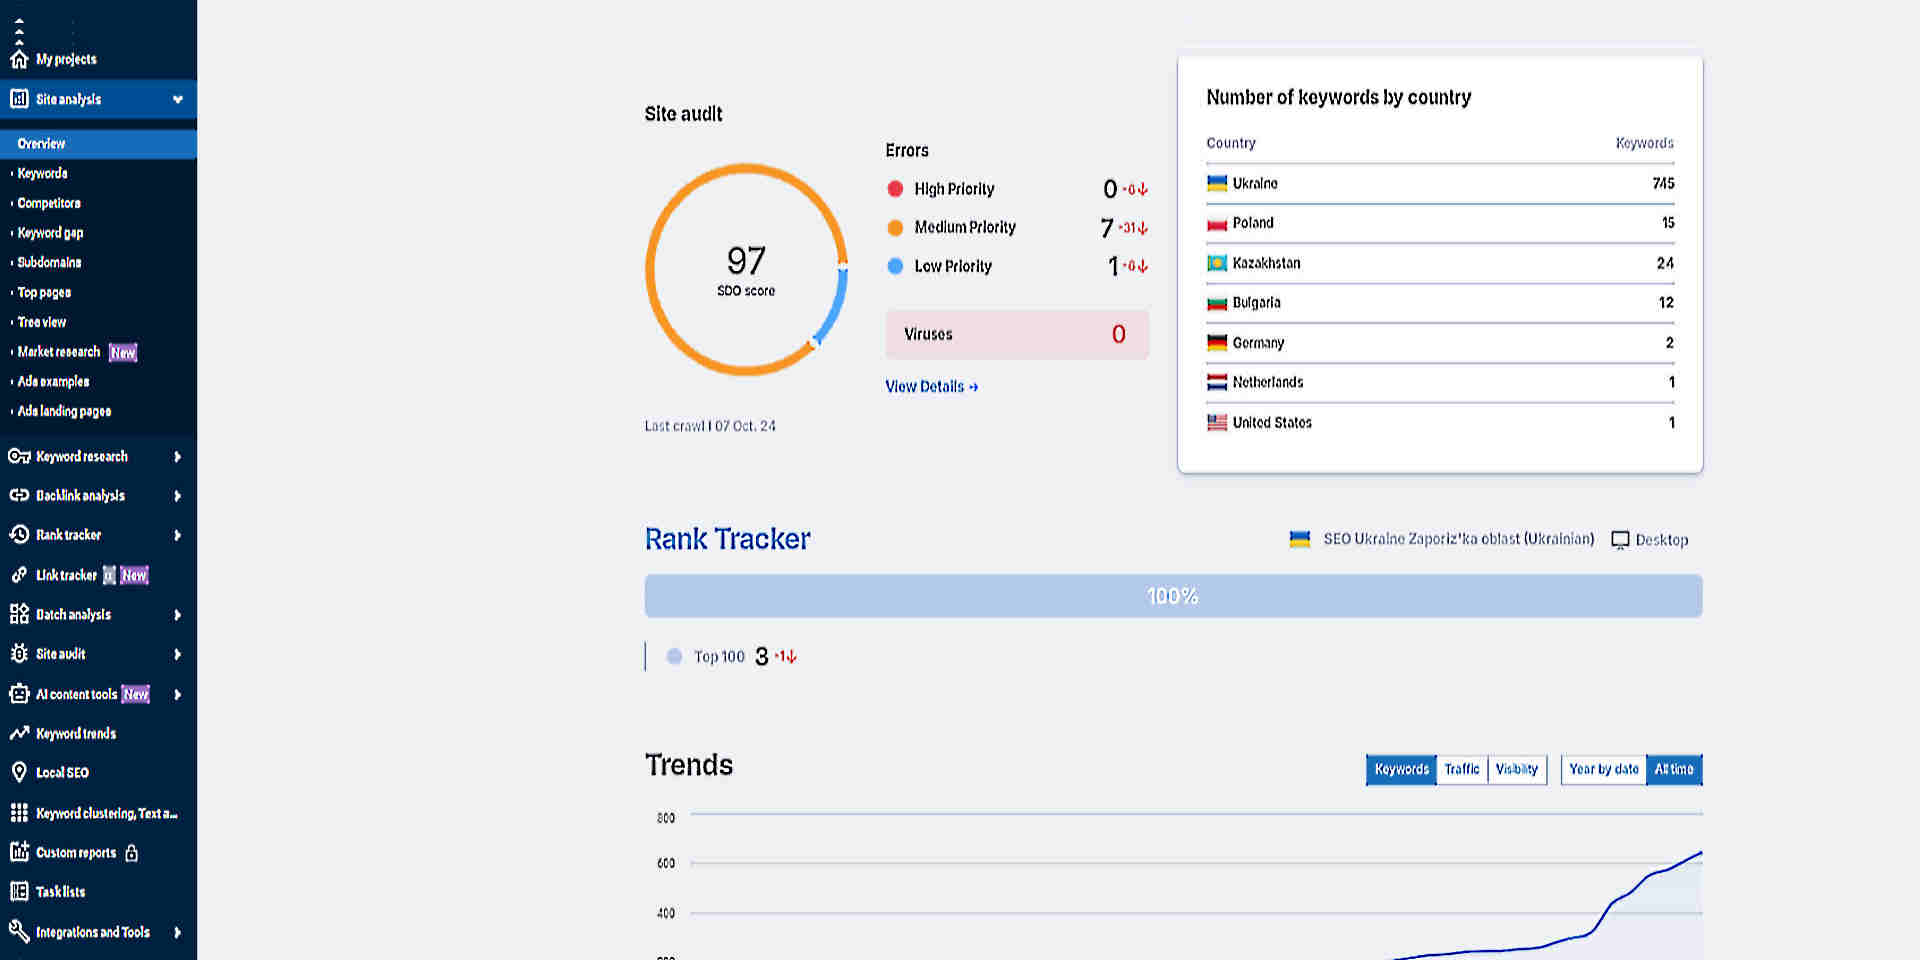Image resolution: width=1920 pixels, height=960 pixels.
Task: Open Market research in sidebar
Action: click(59, 352)
